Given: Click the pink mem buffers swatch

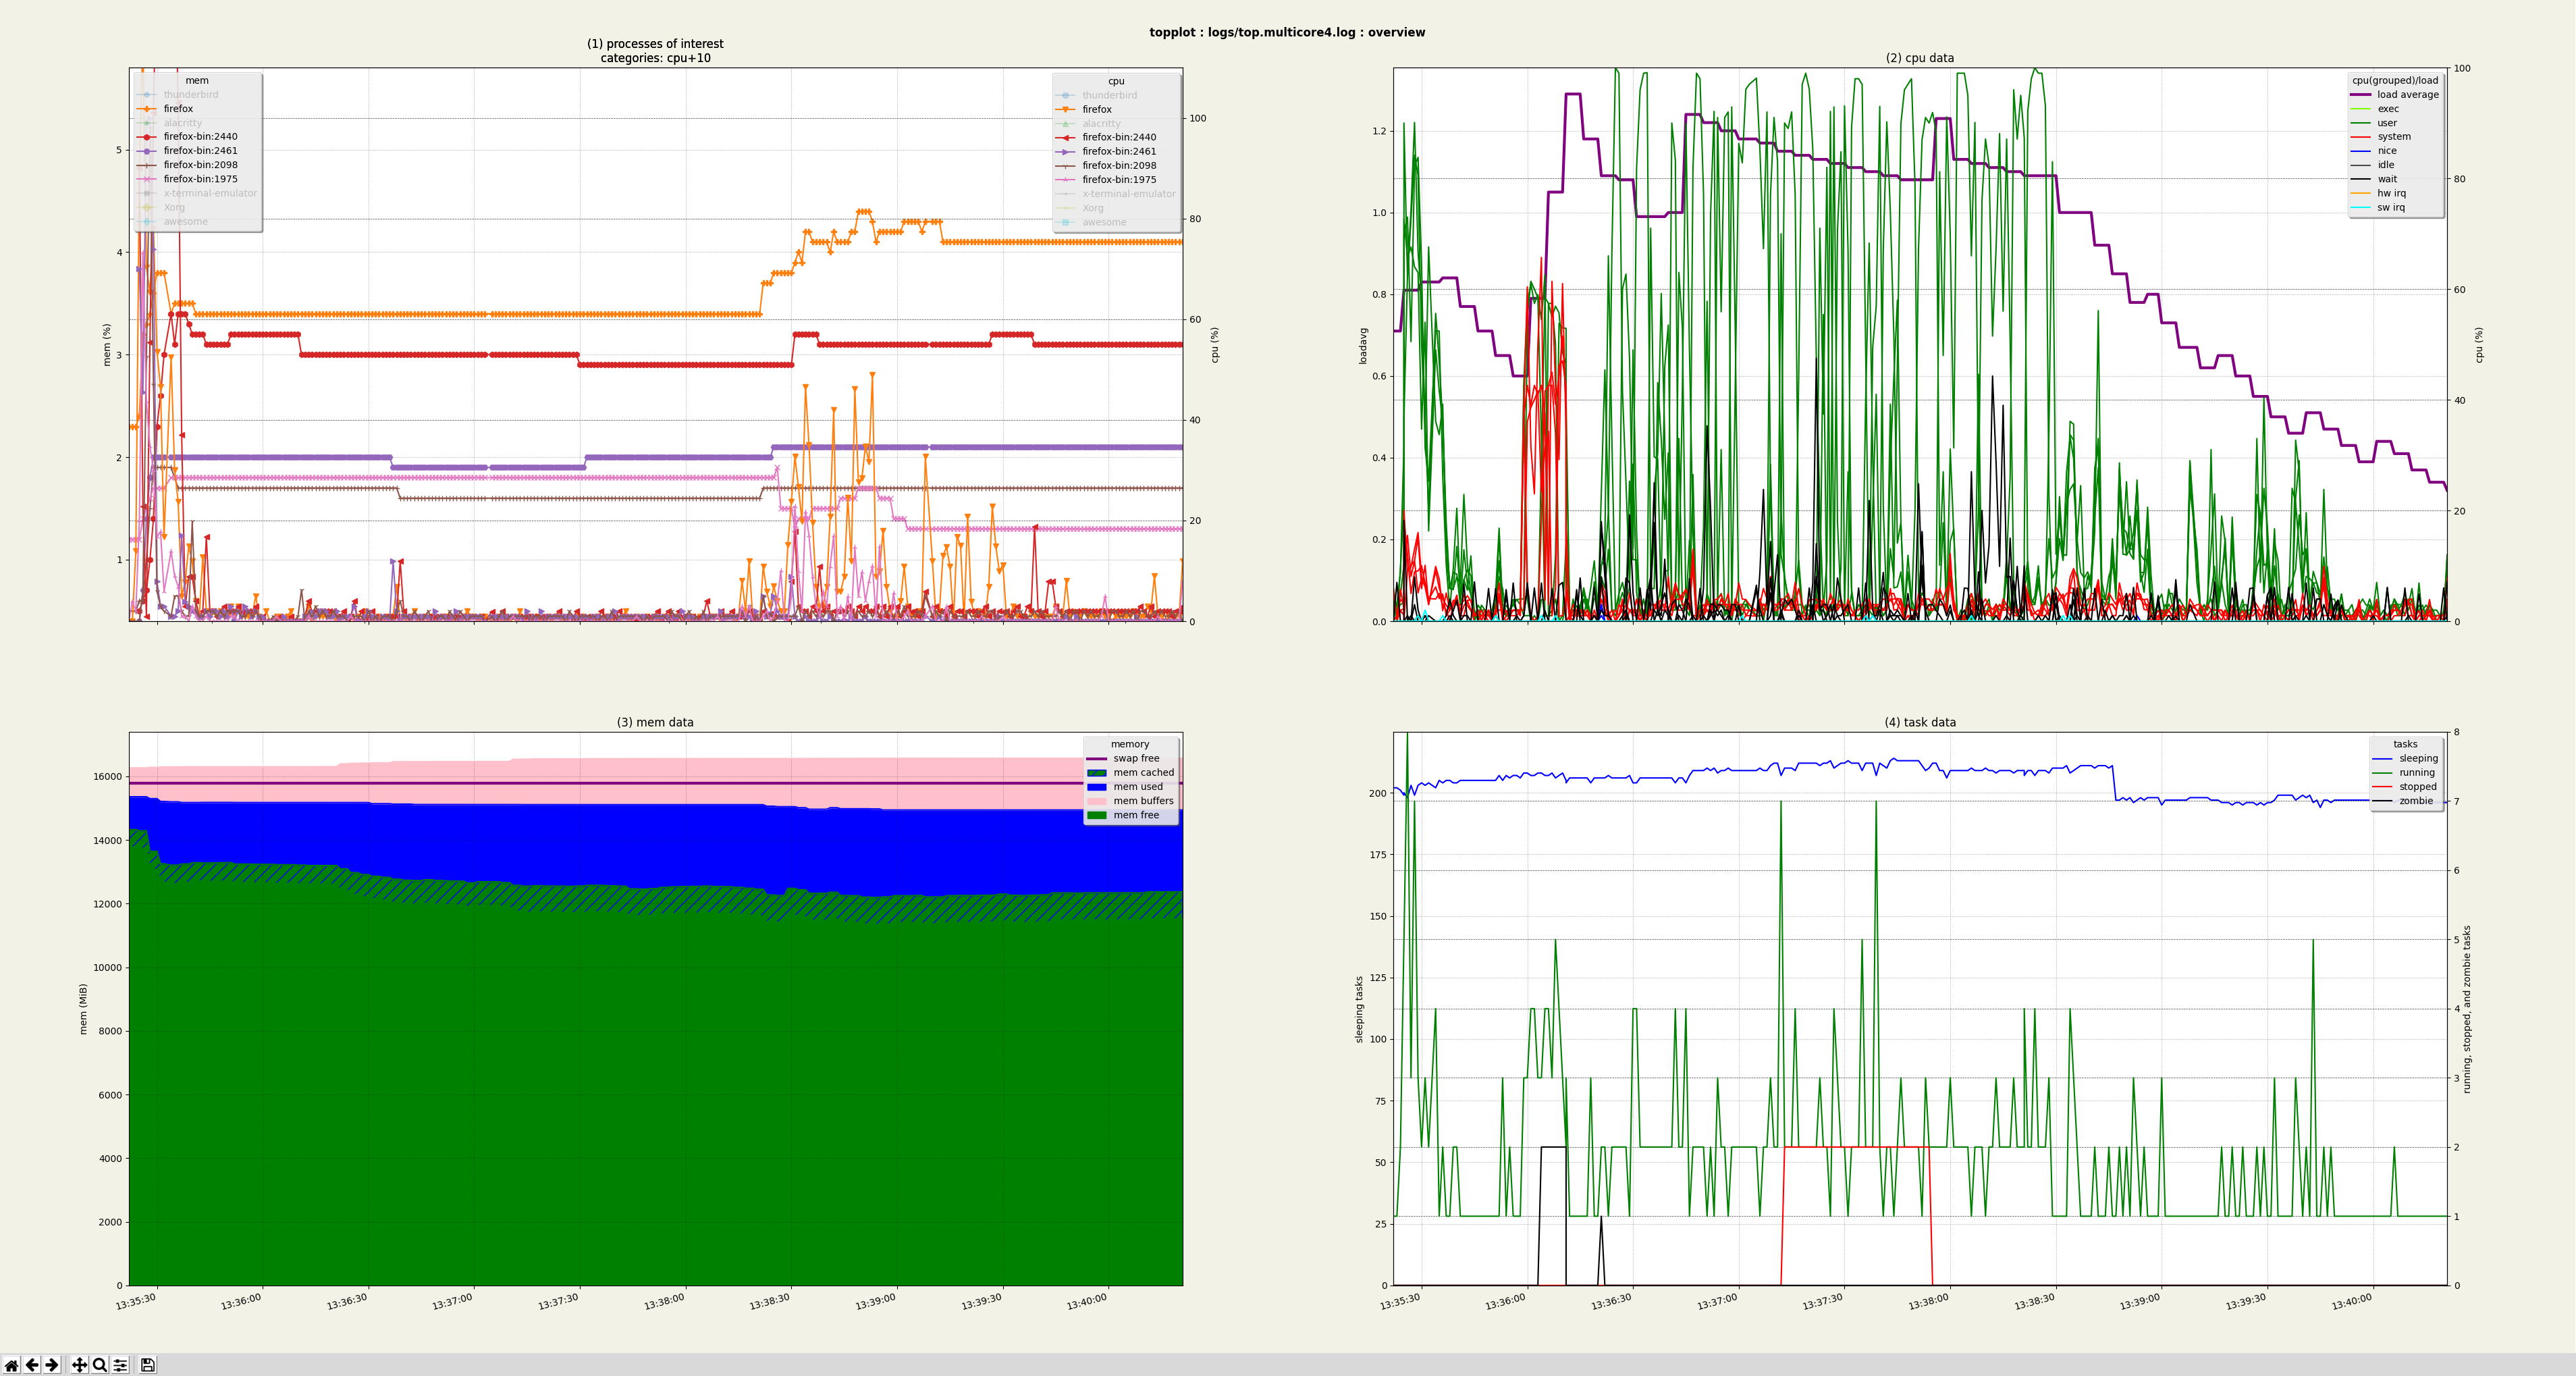Looking at the screenshot, I should [x=1096, y=801].
